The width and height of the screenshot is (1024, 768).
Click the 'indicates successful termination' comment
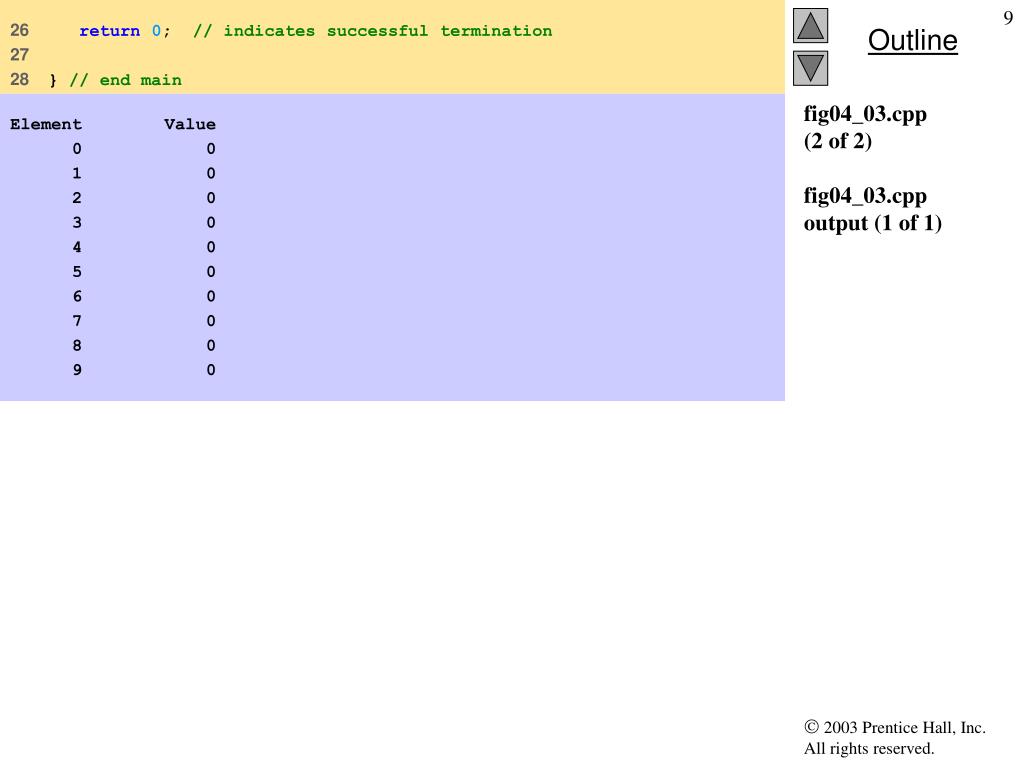[372, 31]
